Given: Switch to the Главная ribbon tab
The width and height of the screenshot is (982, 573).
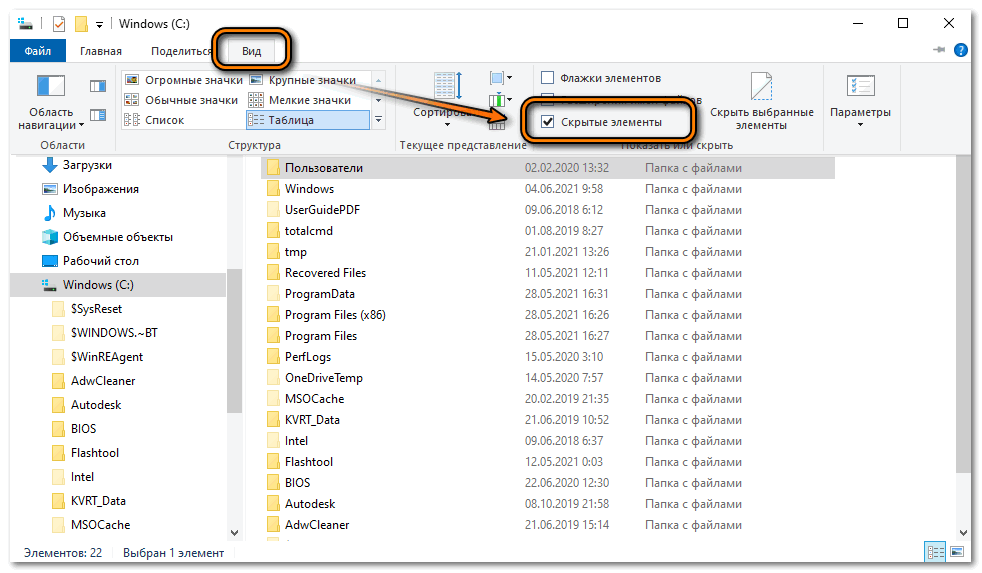Looking at the screenshot, I should click(101, 51).
